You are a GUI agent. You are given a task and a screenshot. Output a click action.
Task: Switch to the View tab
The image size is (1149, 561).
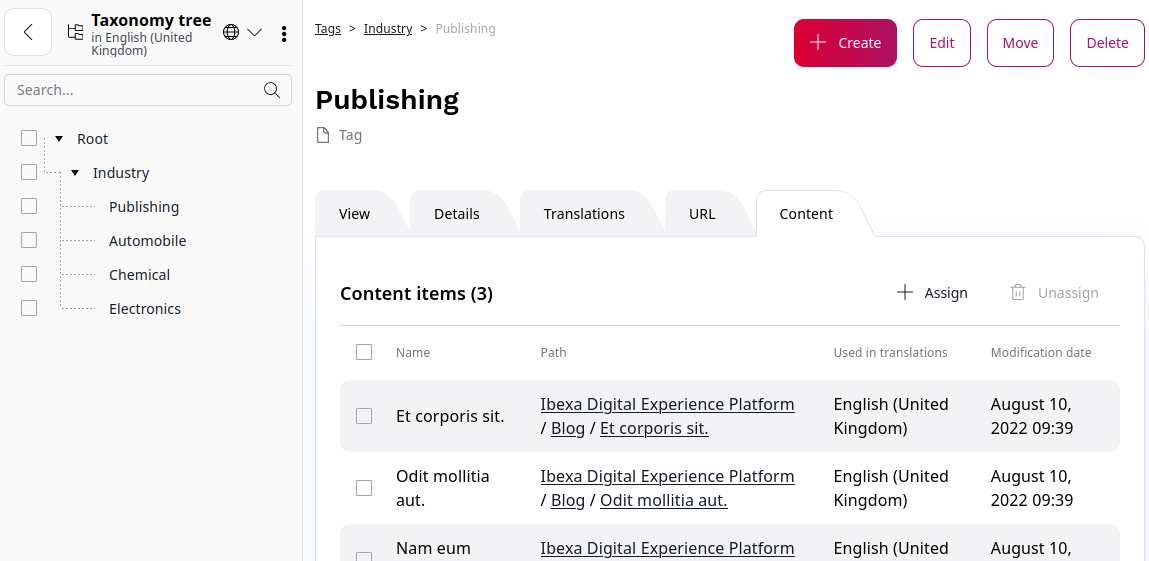coord(355,214)
